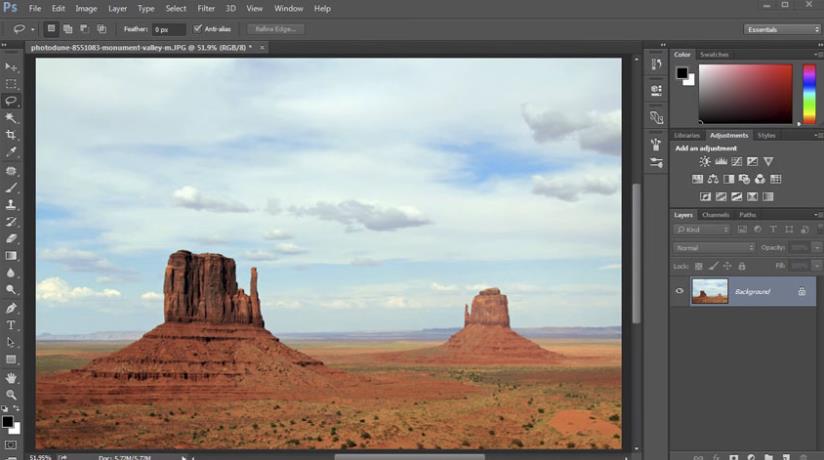Image resolution: width=824 pixels, height=460 pixels.
Task: Add a Channel Mixer adjustment
Action: (760, 179)
